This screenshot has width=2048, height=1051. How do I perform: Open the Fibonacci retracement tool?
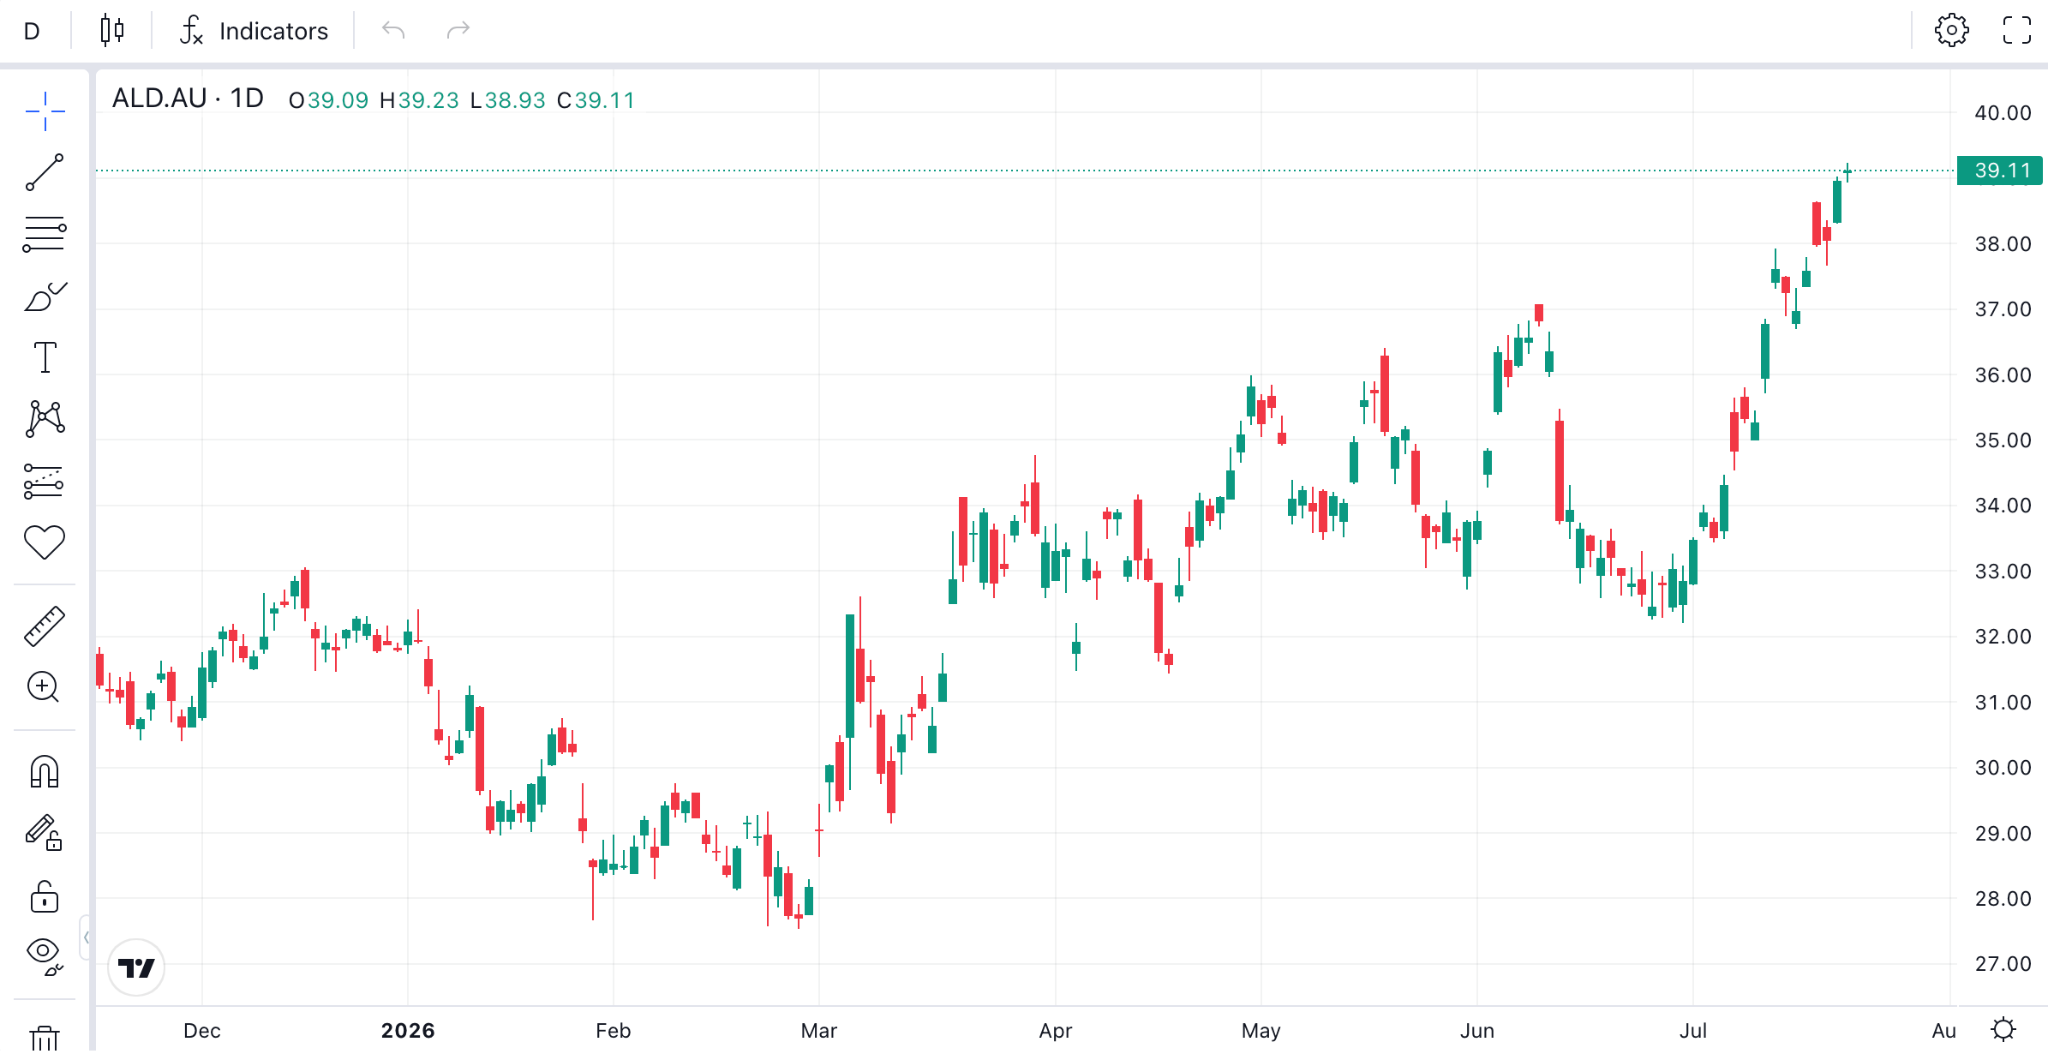pyautogui.click(x=45, y=234)
